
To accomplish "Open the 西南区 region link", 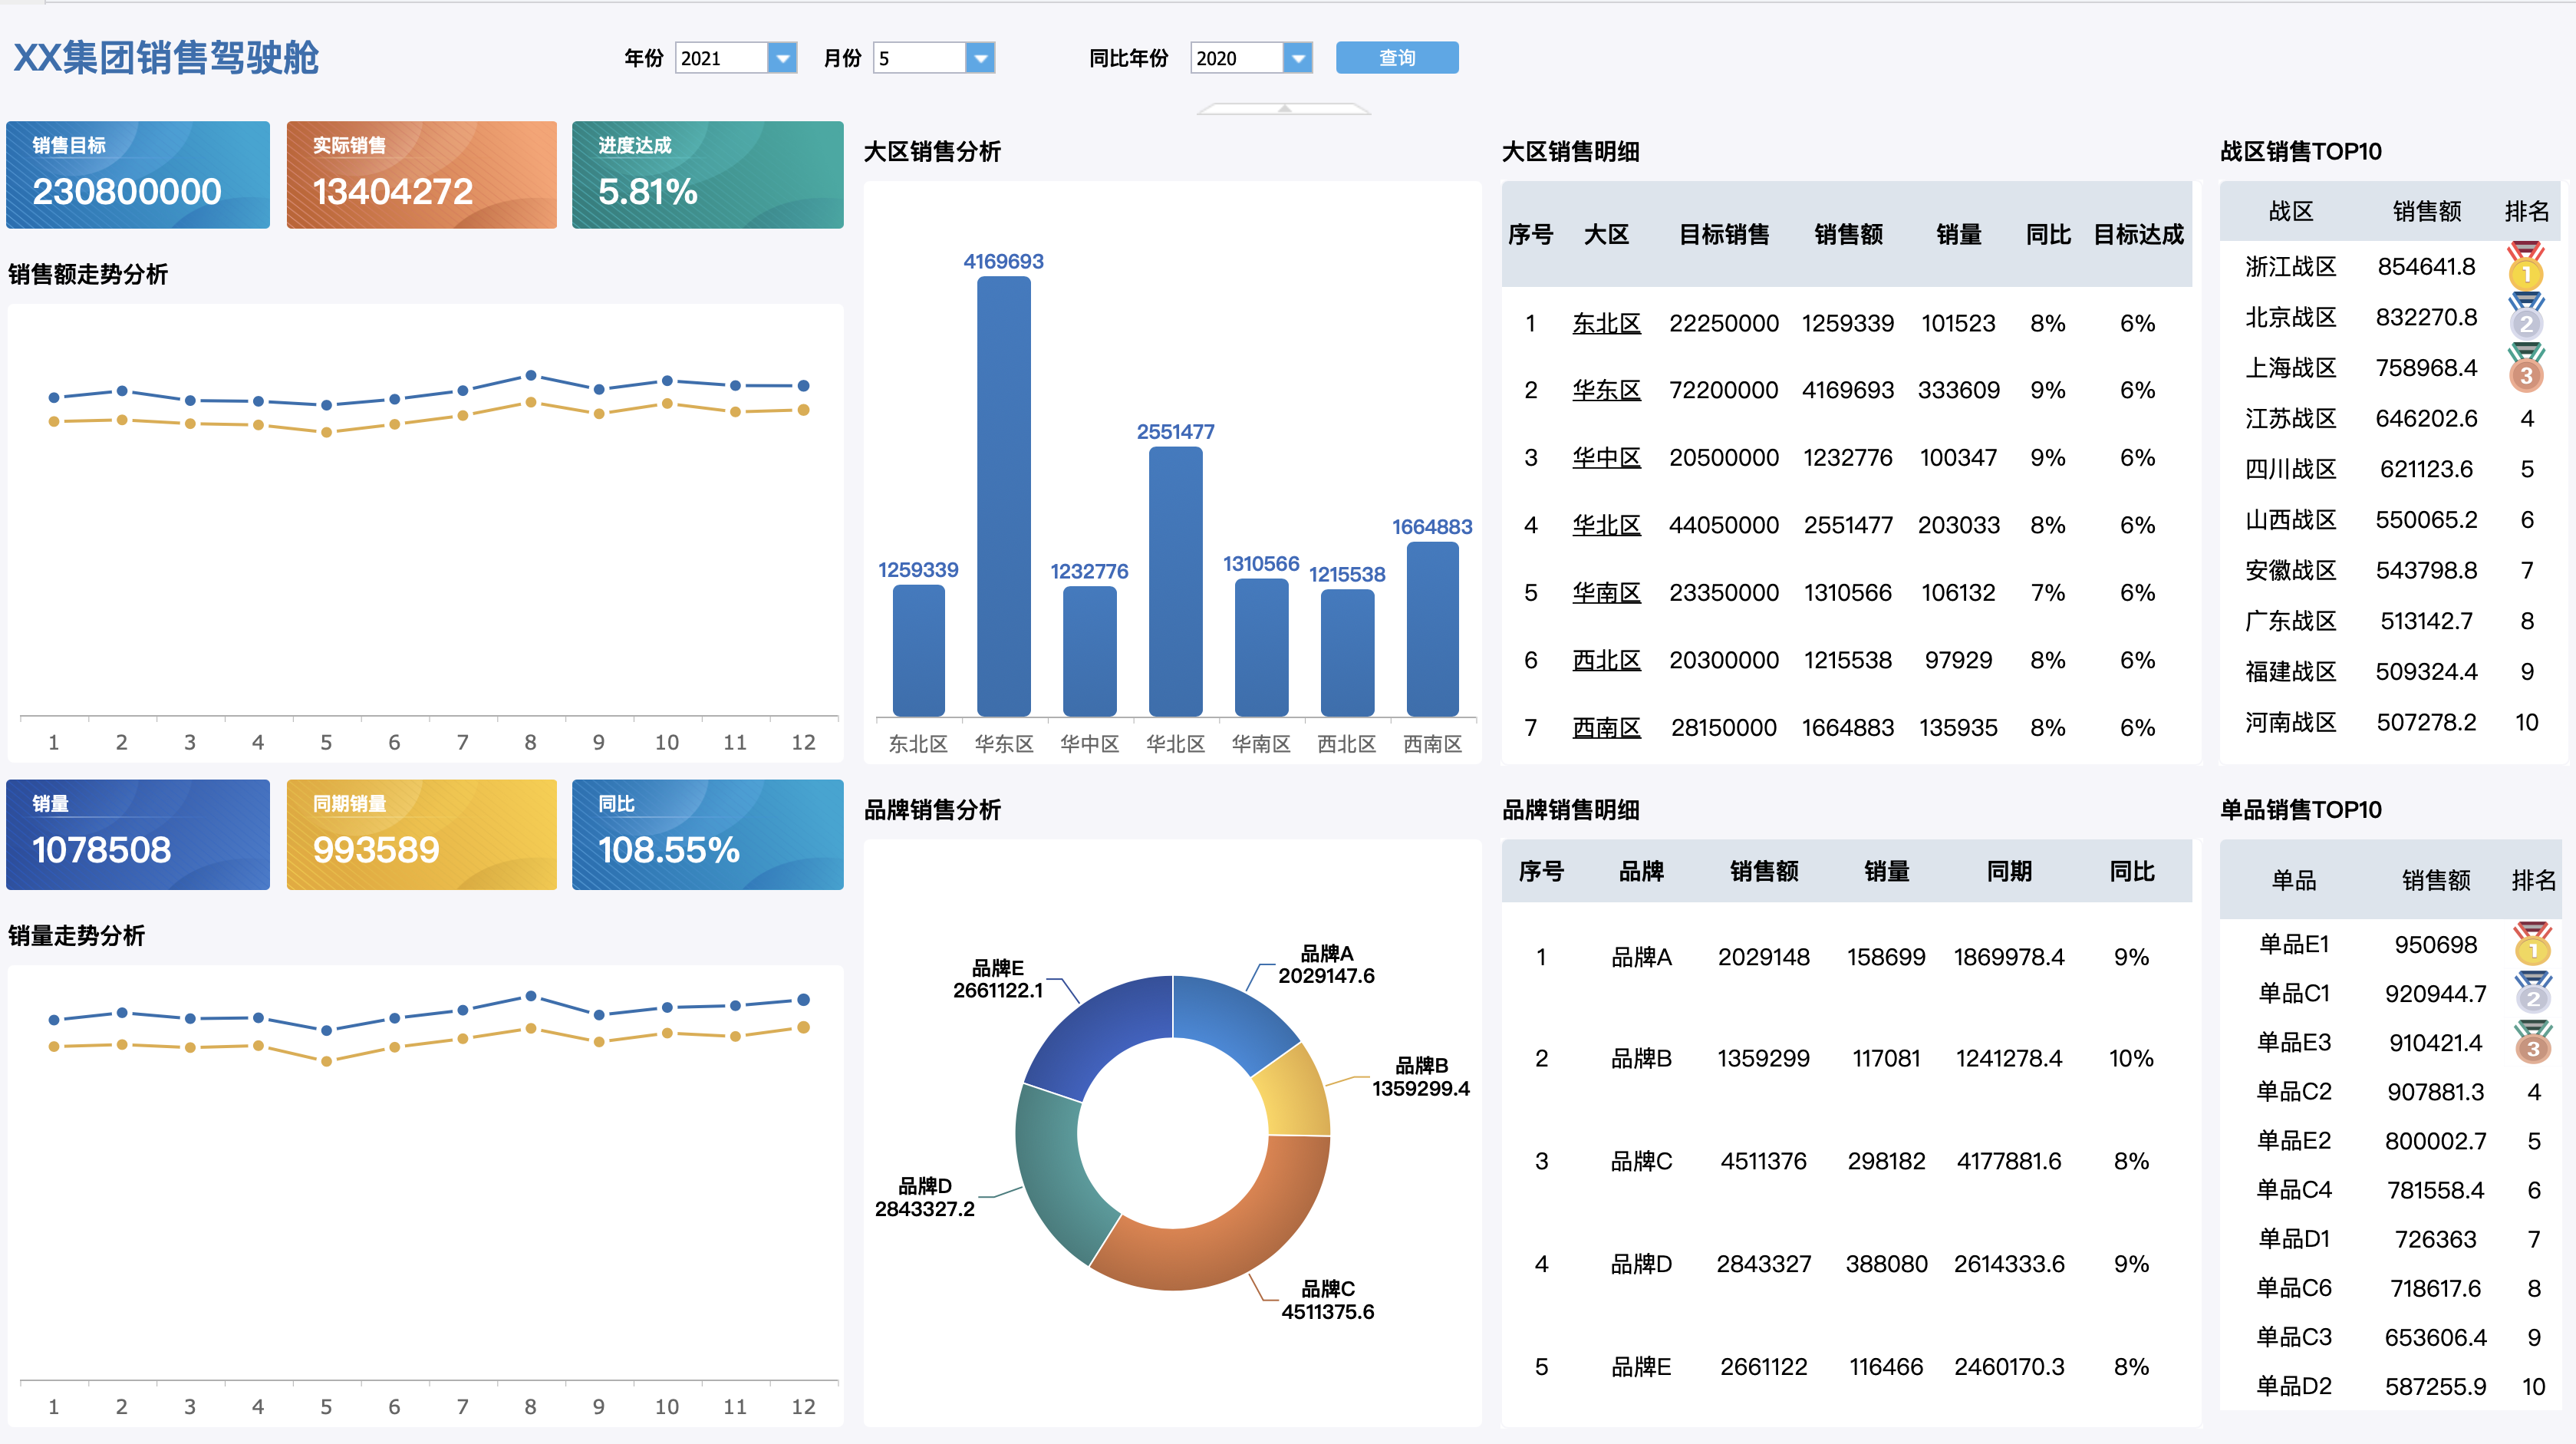I will 1606,728.
